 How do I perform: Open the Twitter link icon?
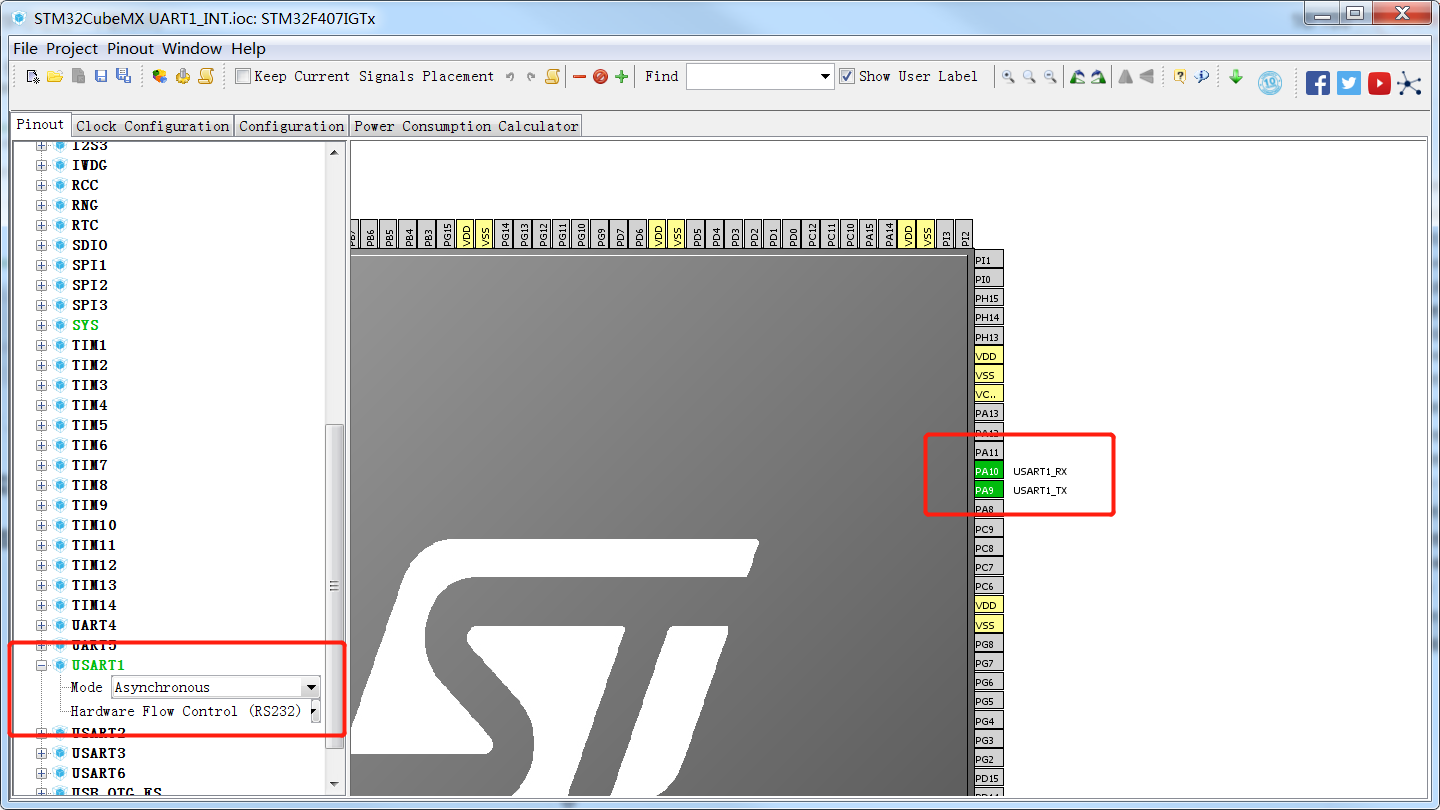point(1349,83)
